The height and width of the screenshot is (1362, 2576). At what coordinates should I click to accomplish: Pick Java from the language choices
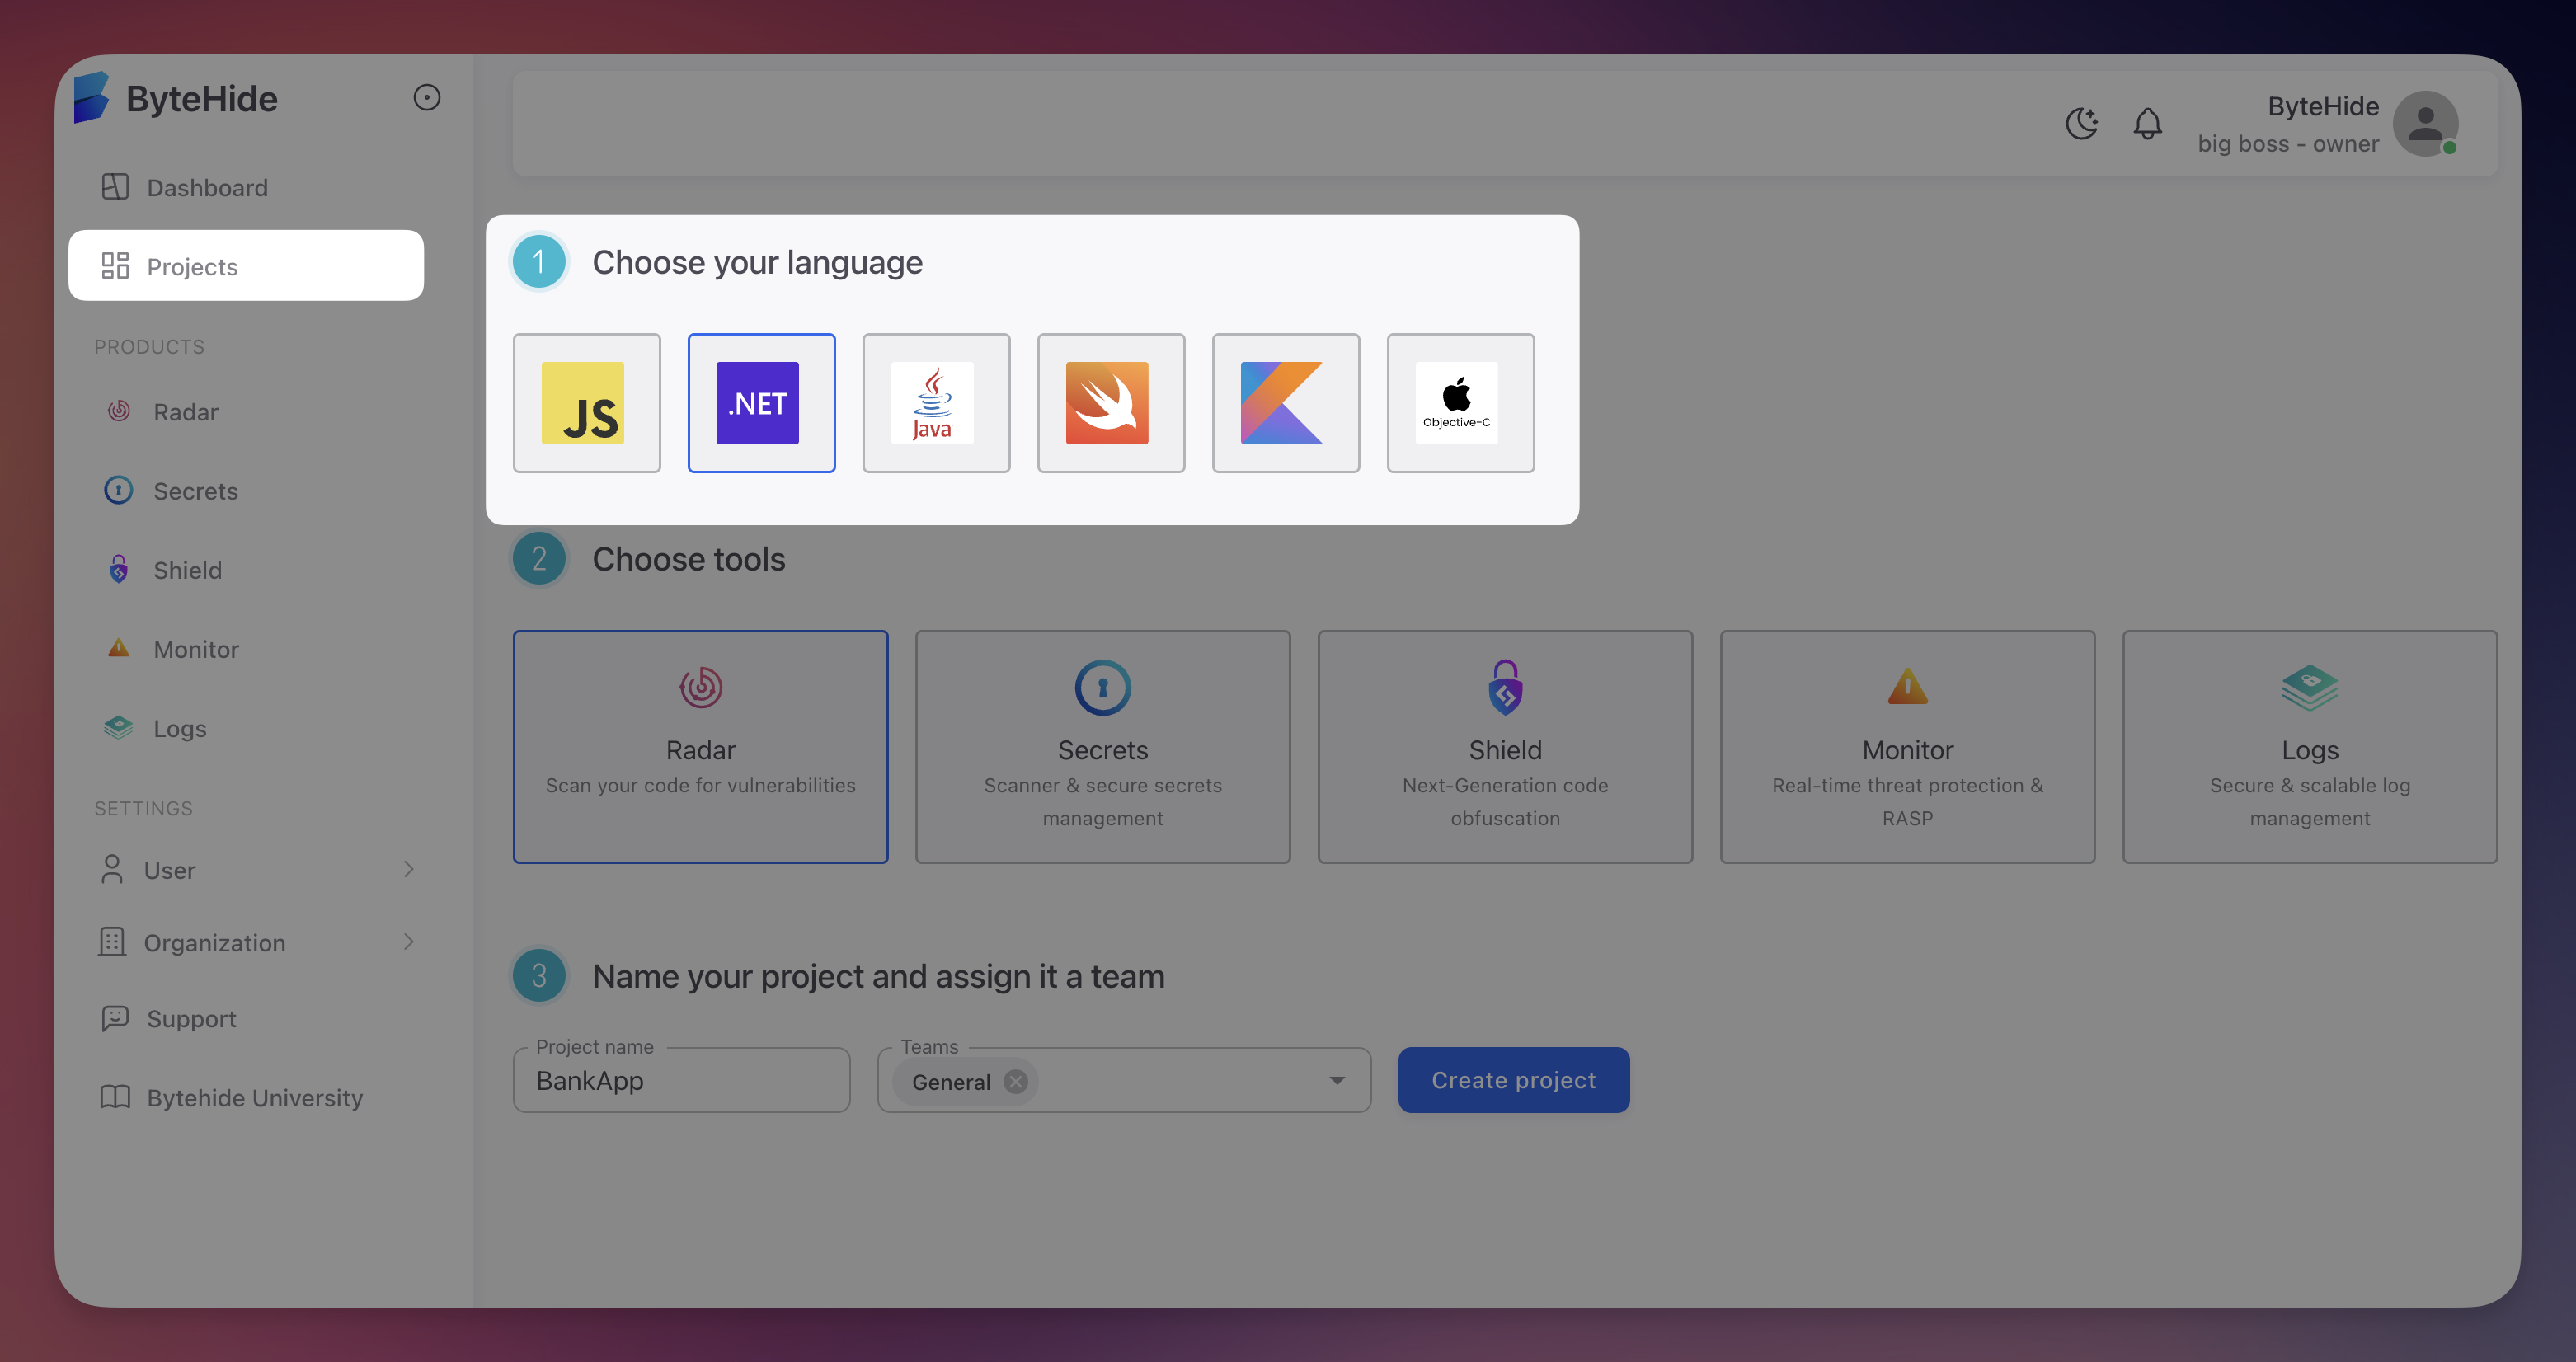[936, 403]
